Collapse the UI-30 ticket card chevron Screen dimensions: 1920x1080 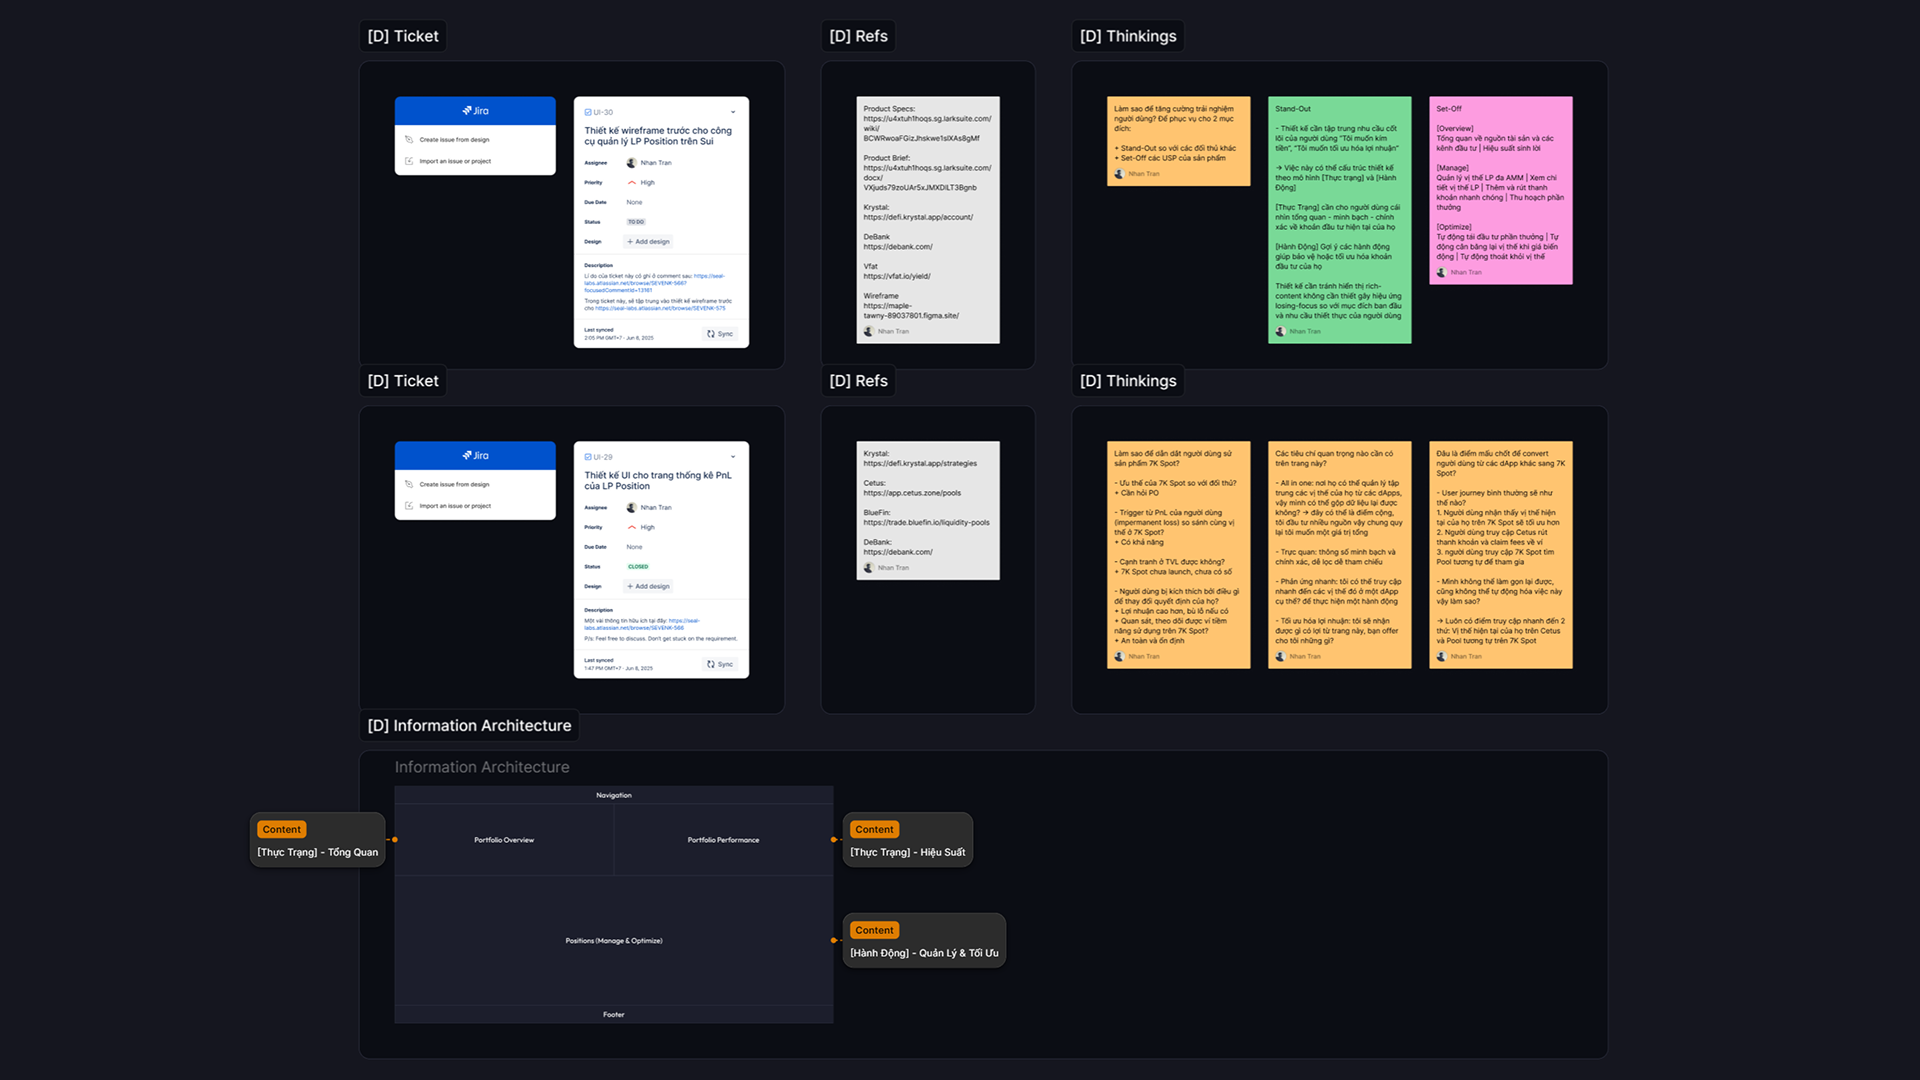click(733, 112)
